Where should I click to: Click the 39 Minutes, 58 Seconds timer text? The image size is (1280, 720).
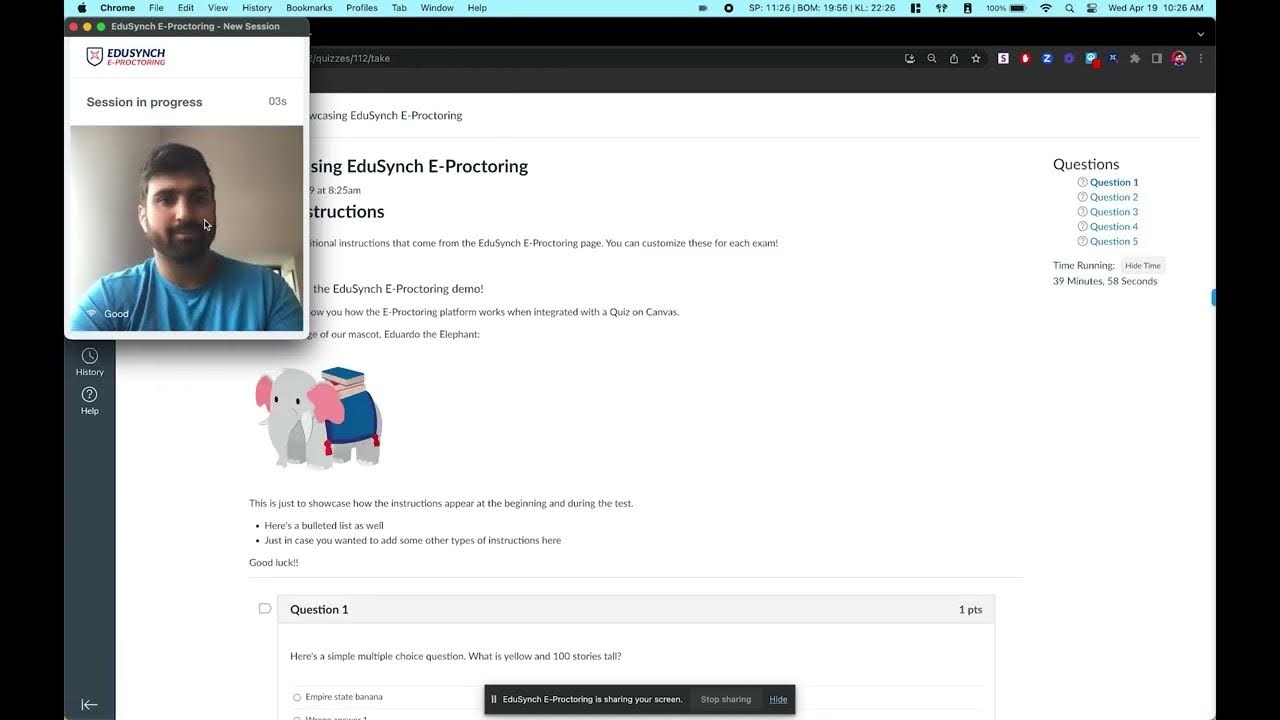[x=1105, y=281]
